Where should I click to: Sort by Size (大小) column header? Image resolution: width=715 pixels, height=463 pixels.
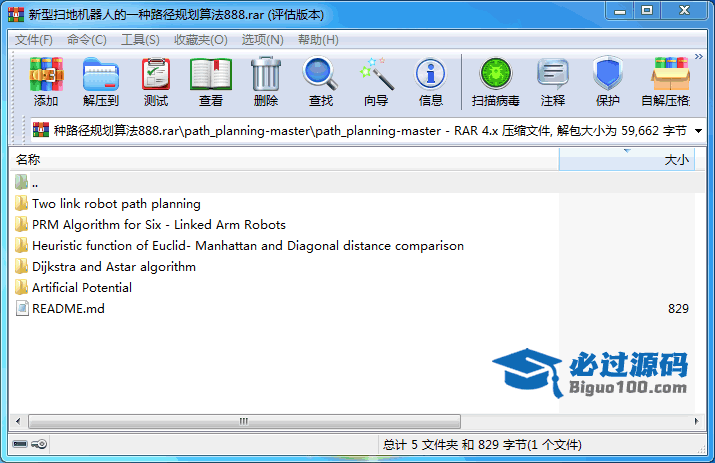pos(627,160)
